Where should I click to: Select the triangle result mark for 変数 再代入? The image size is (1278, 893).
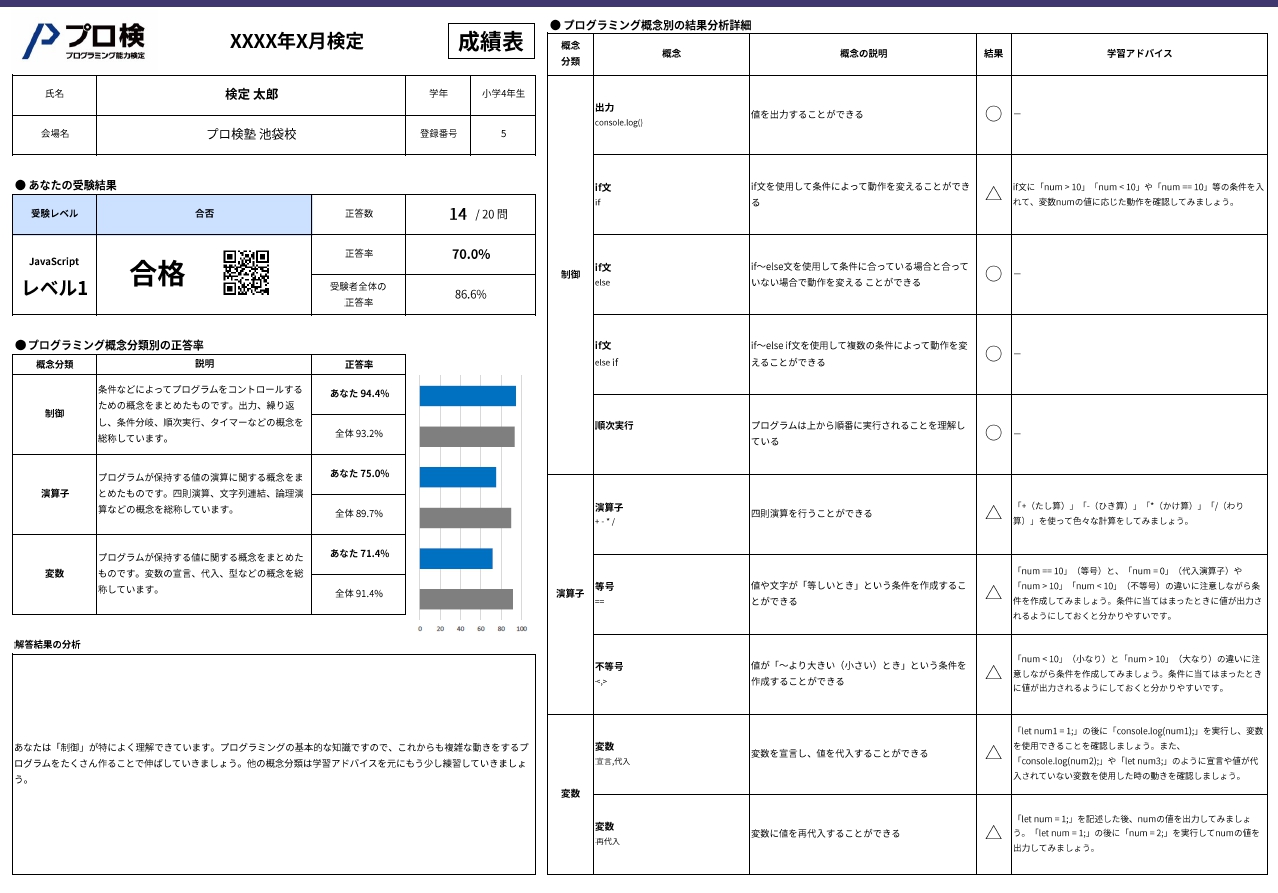point(993,832)
